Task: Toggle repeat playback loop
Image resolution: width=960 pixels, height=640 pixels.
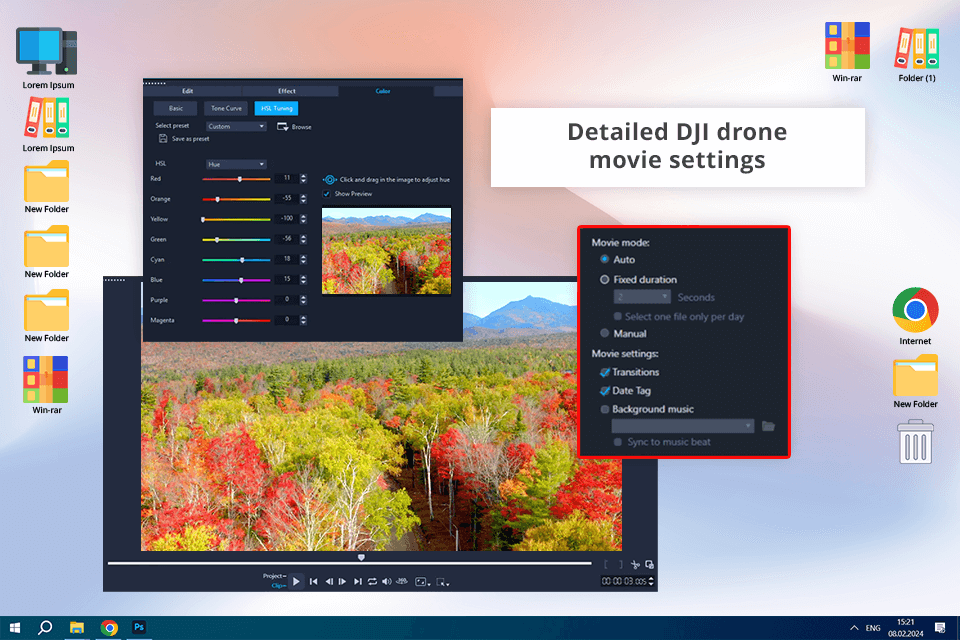Action: [x=372, y=581]
